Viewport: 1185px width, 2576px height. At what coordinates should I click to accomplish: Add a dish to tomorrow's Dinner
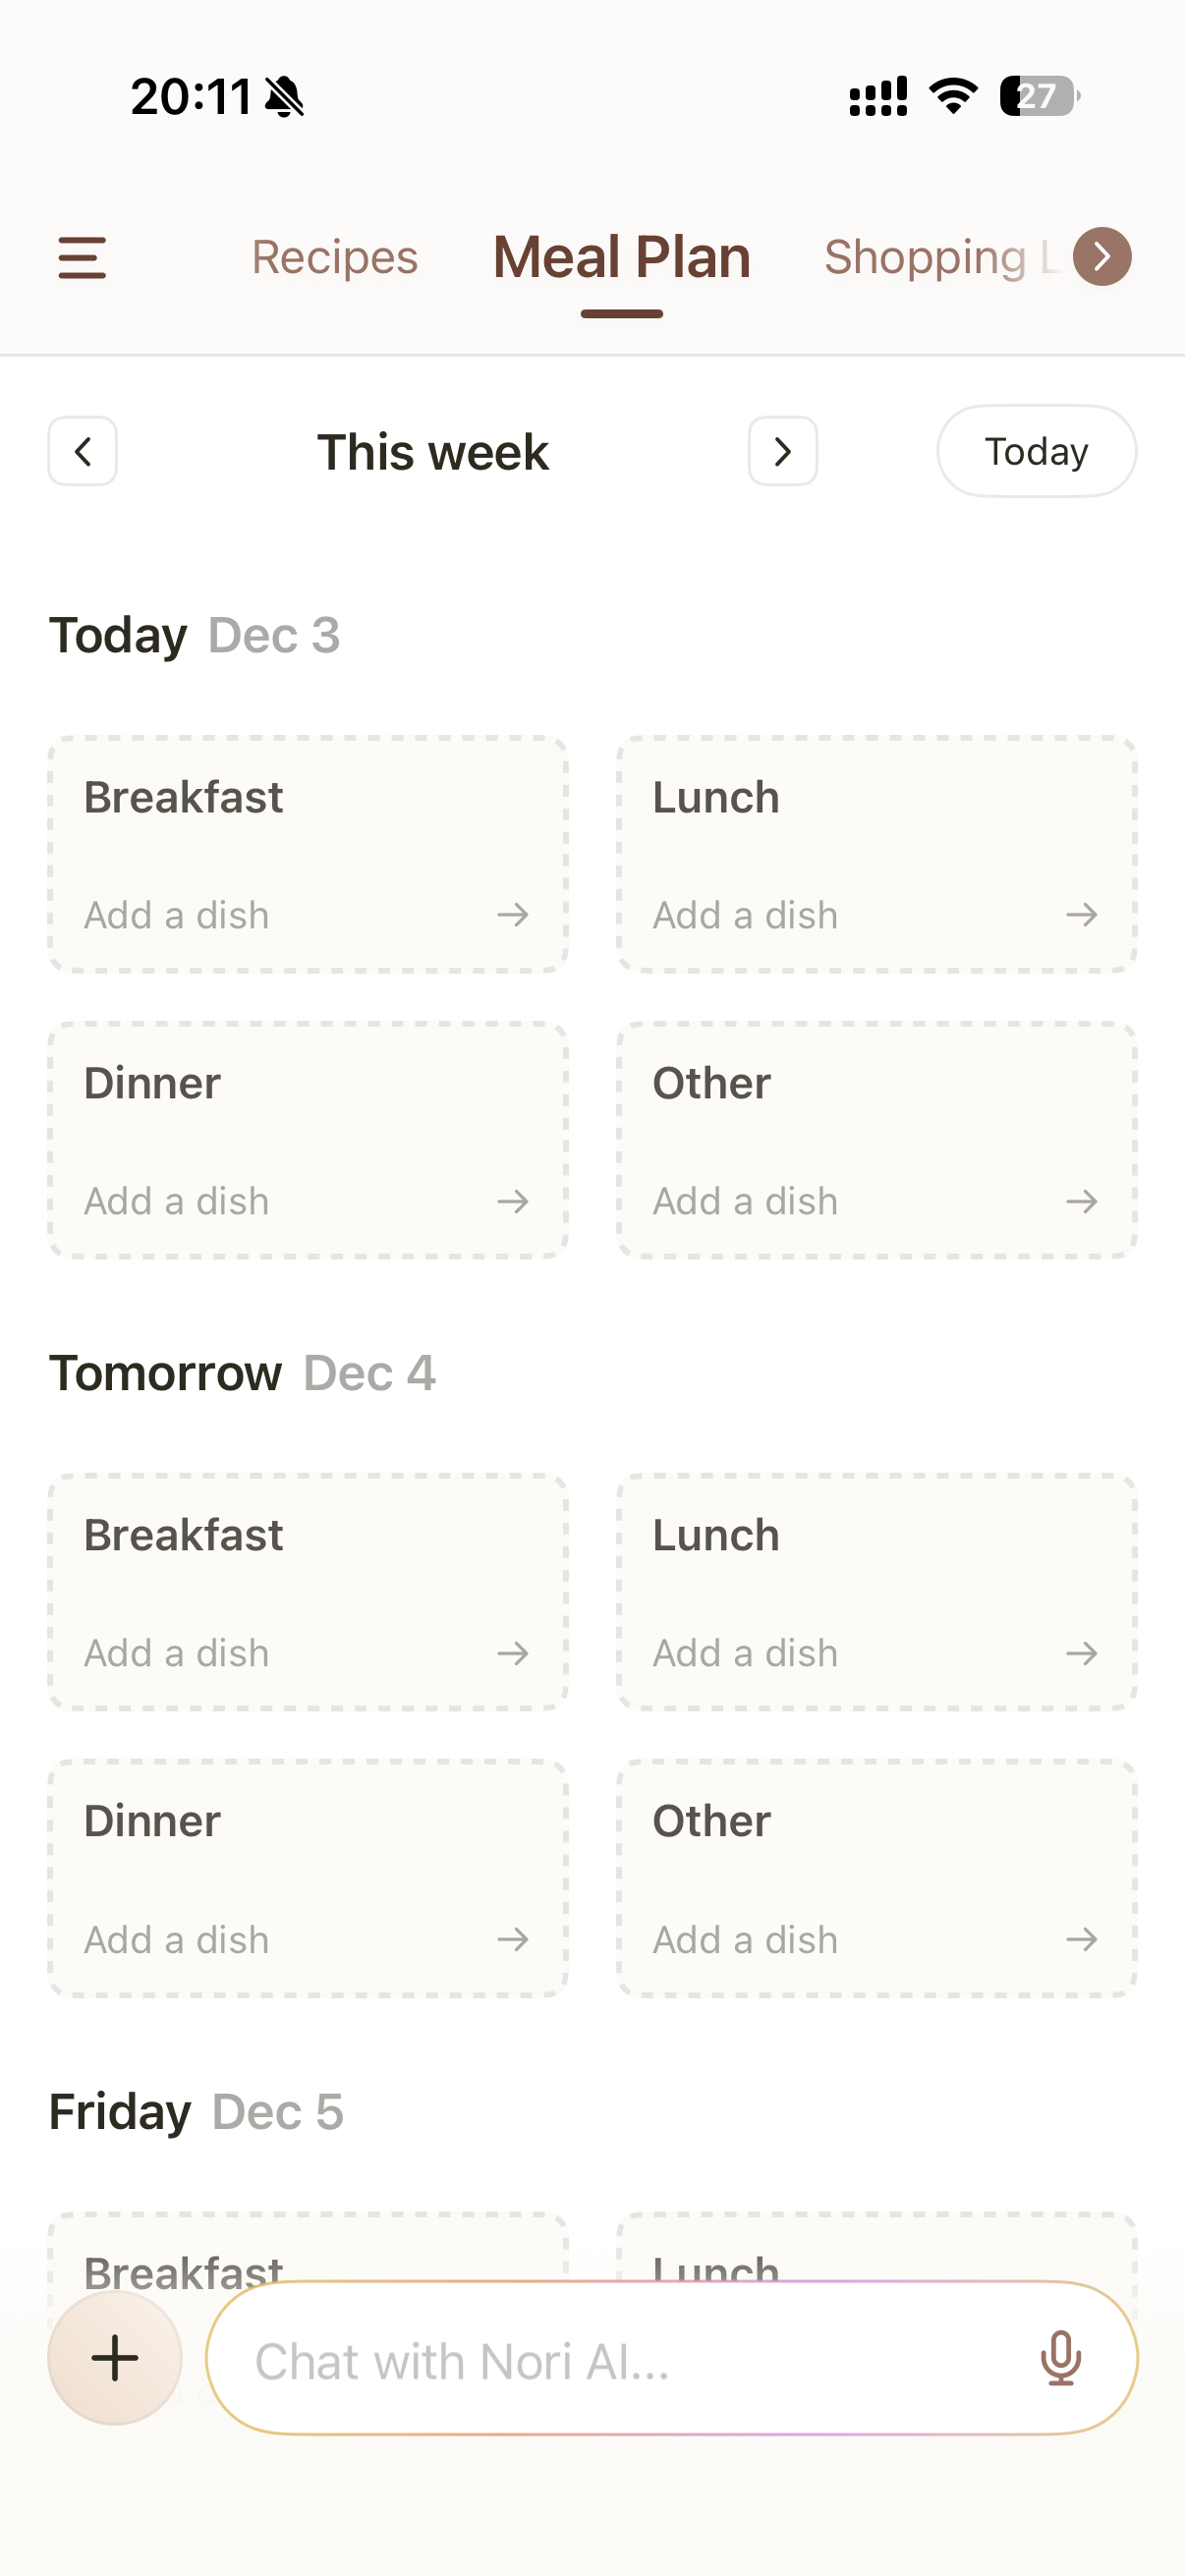coord(308,1939)
